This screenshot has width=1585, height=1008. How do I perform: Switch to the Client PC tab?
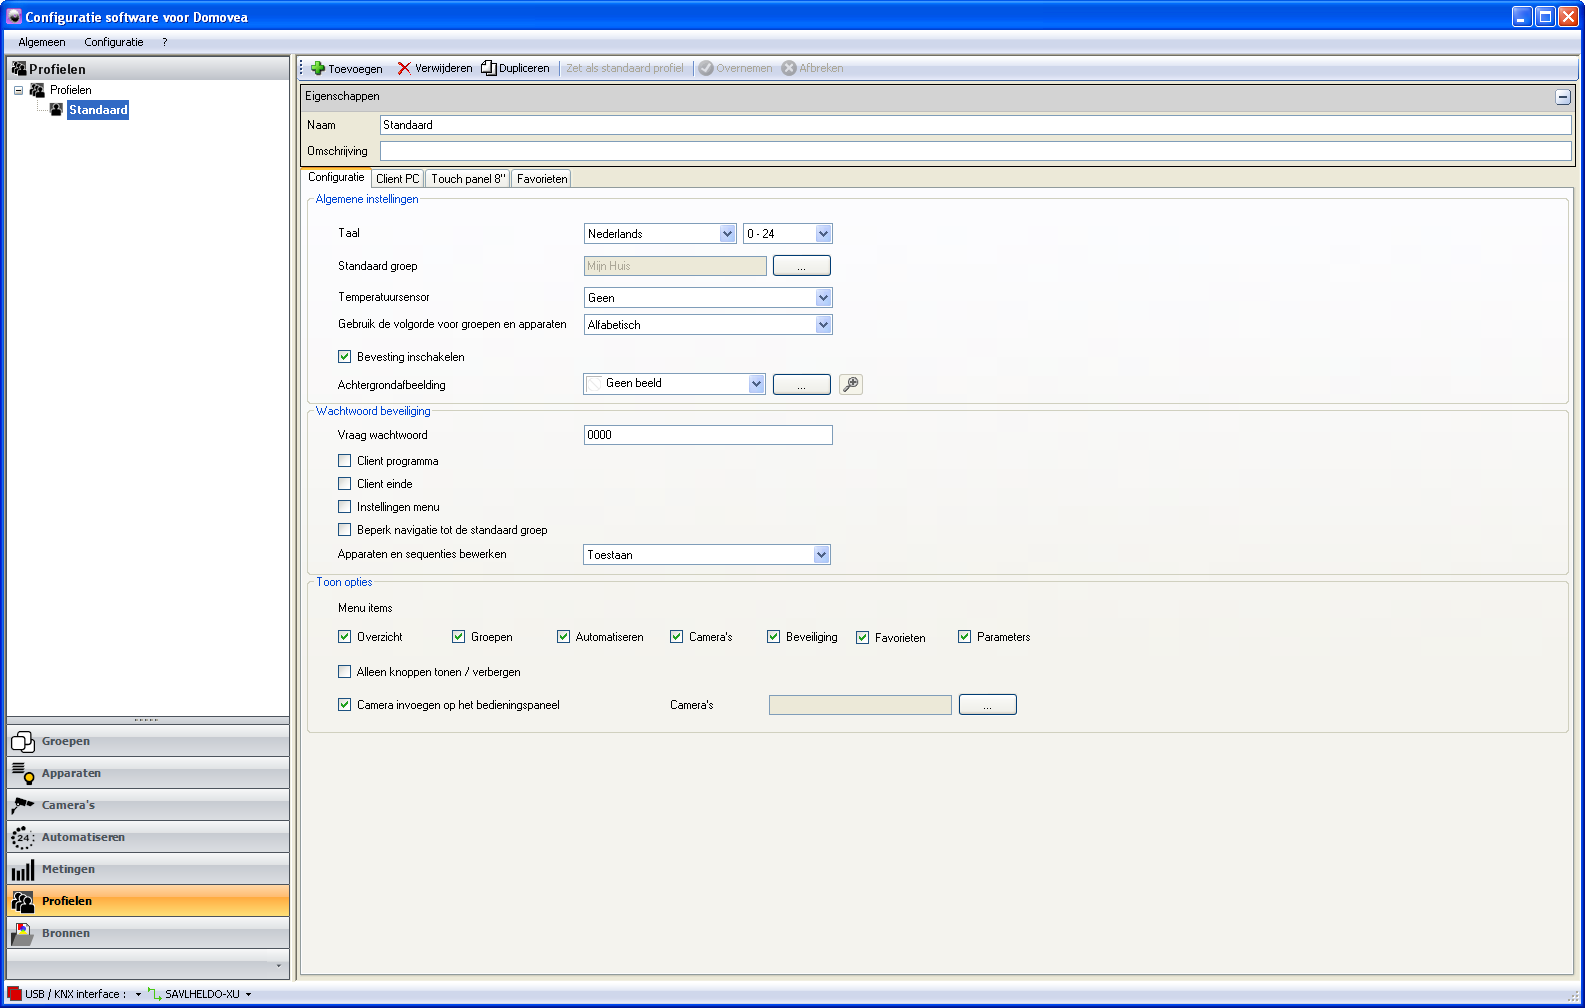(x=397, y=179)
